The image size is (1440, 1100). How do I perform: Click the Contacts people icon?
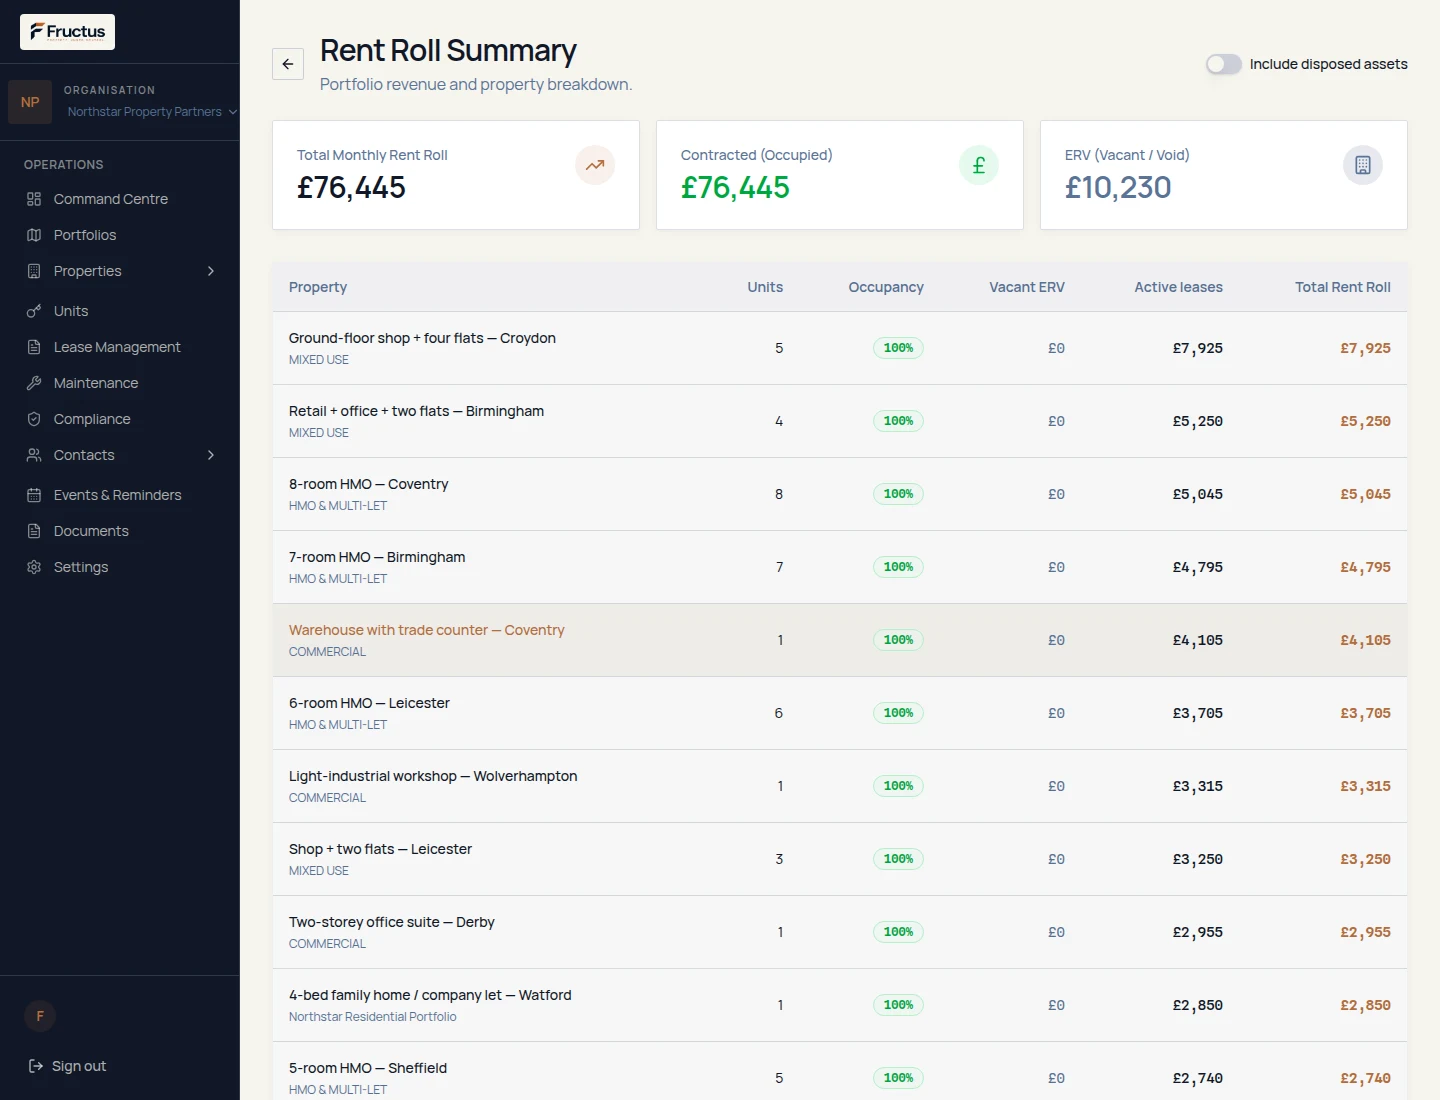click(34, 455)
